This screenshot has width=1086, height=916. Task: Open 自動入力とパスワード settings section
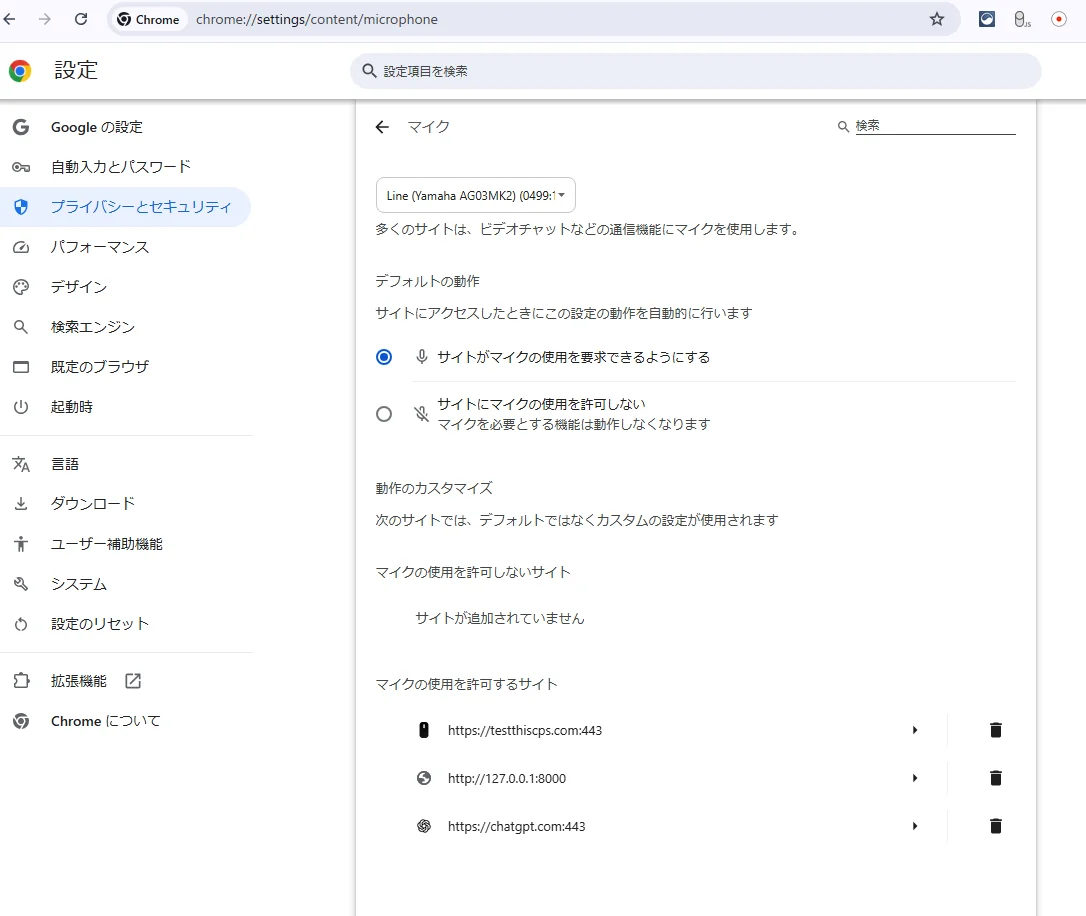point(120,167)
